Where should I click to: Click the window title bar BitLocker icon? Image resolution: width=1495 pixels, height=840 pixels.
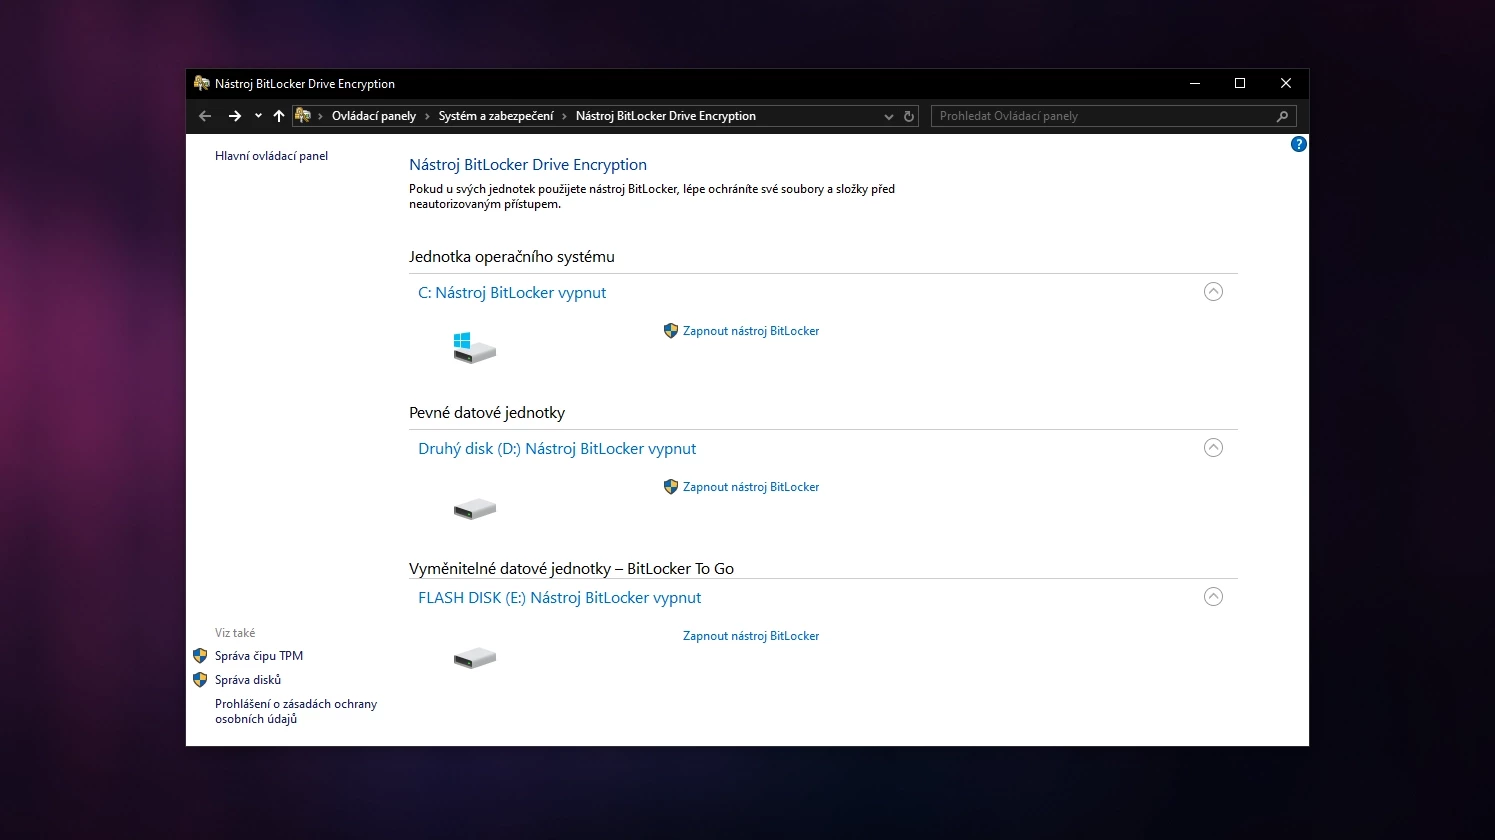(x=202, y=83)
